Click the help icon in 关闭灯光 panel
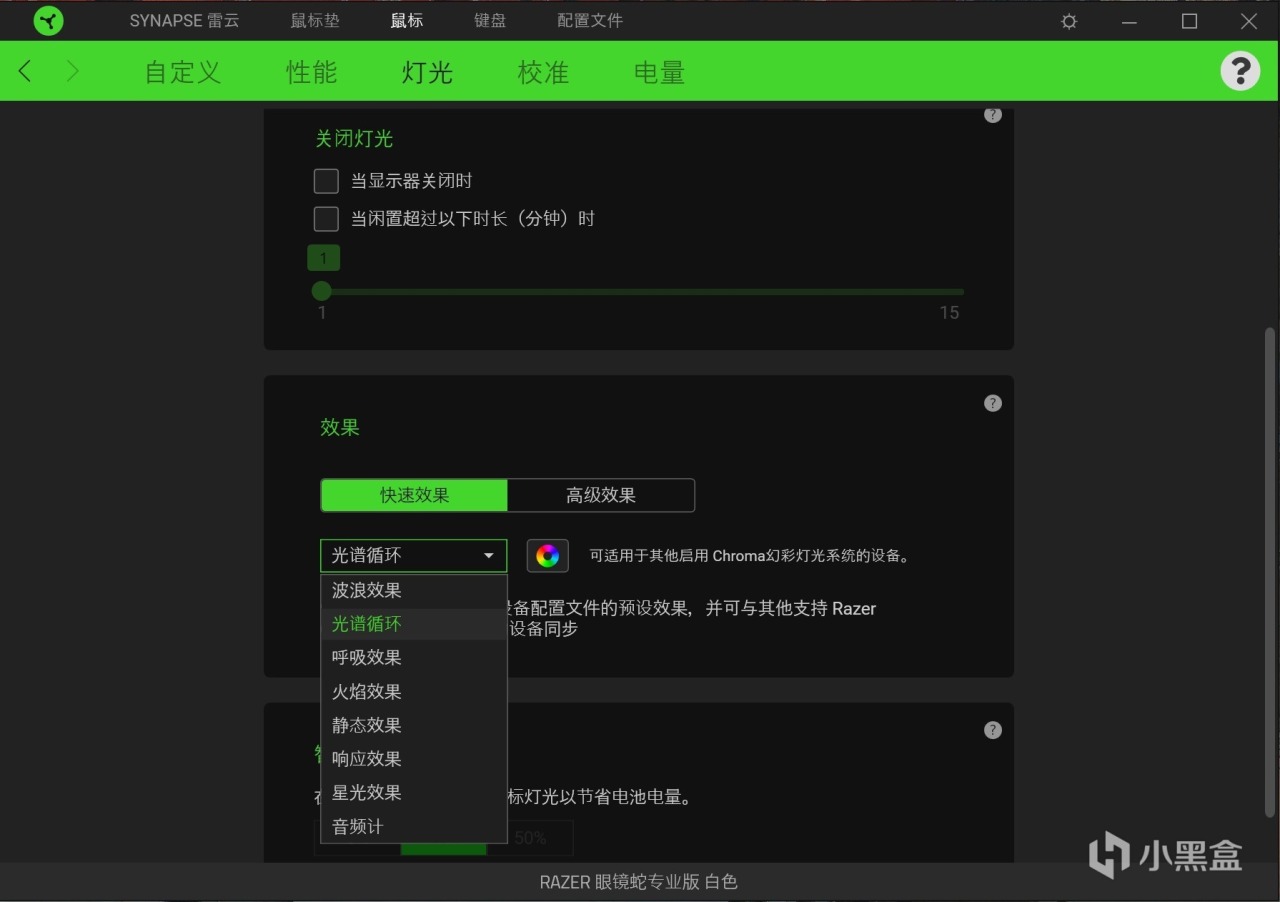This screenshot has height=902, width=1280. [993, 115]
